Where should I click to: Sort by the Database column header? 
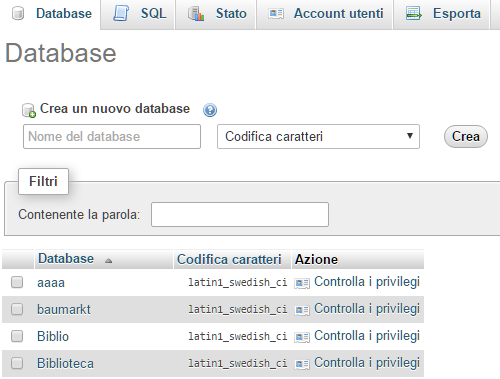click(66, 259)
